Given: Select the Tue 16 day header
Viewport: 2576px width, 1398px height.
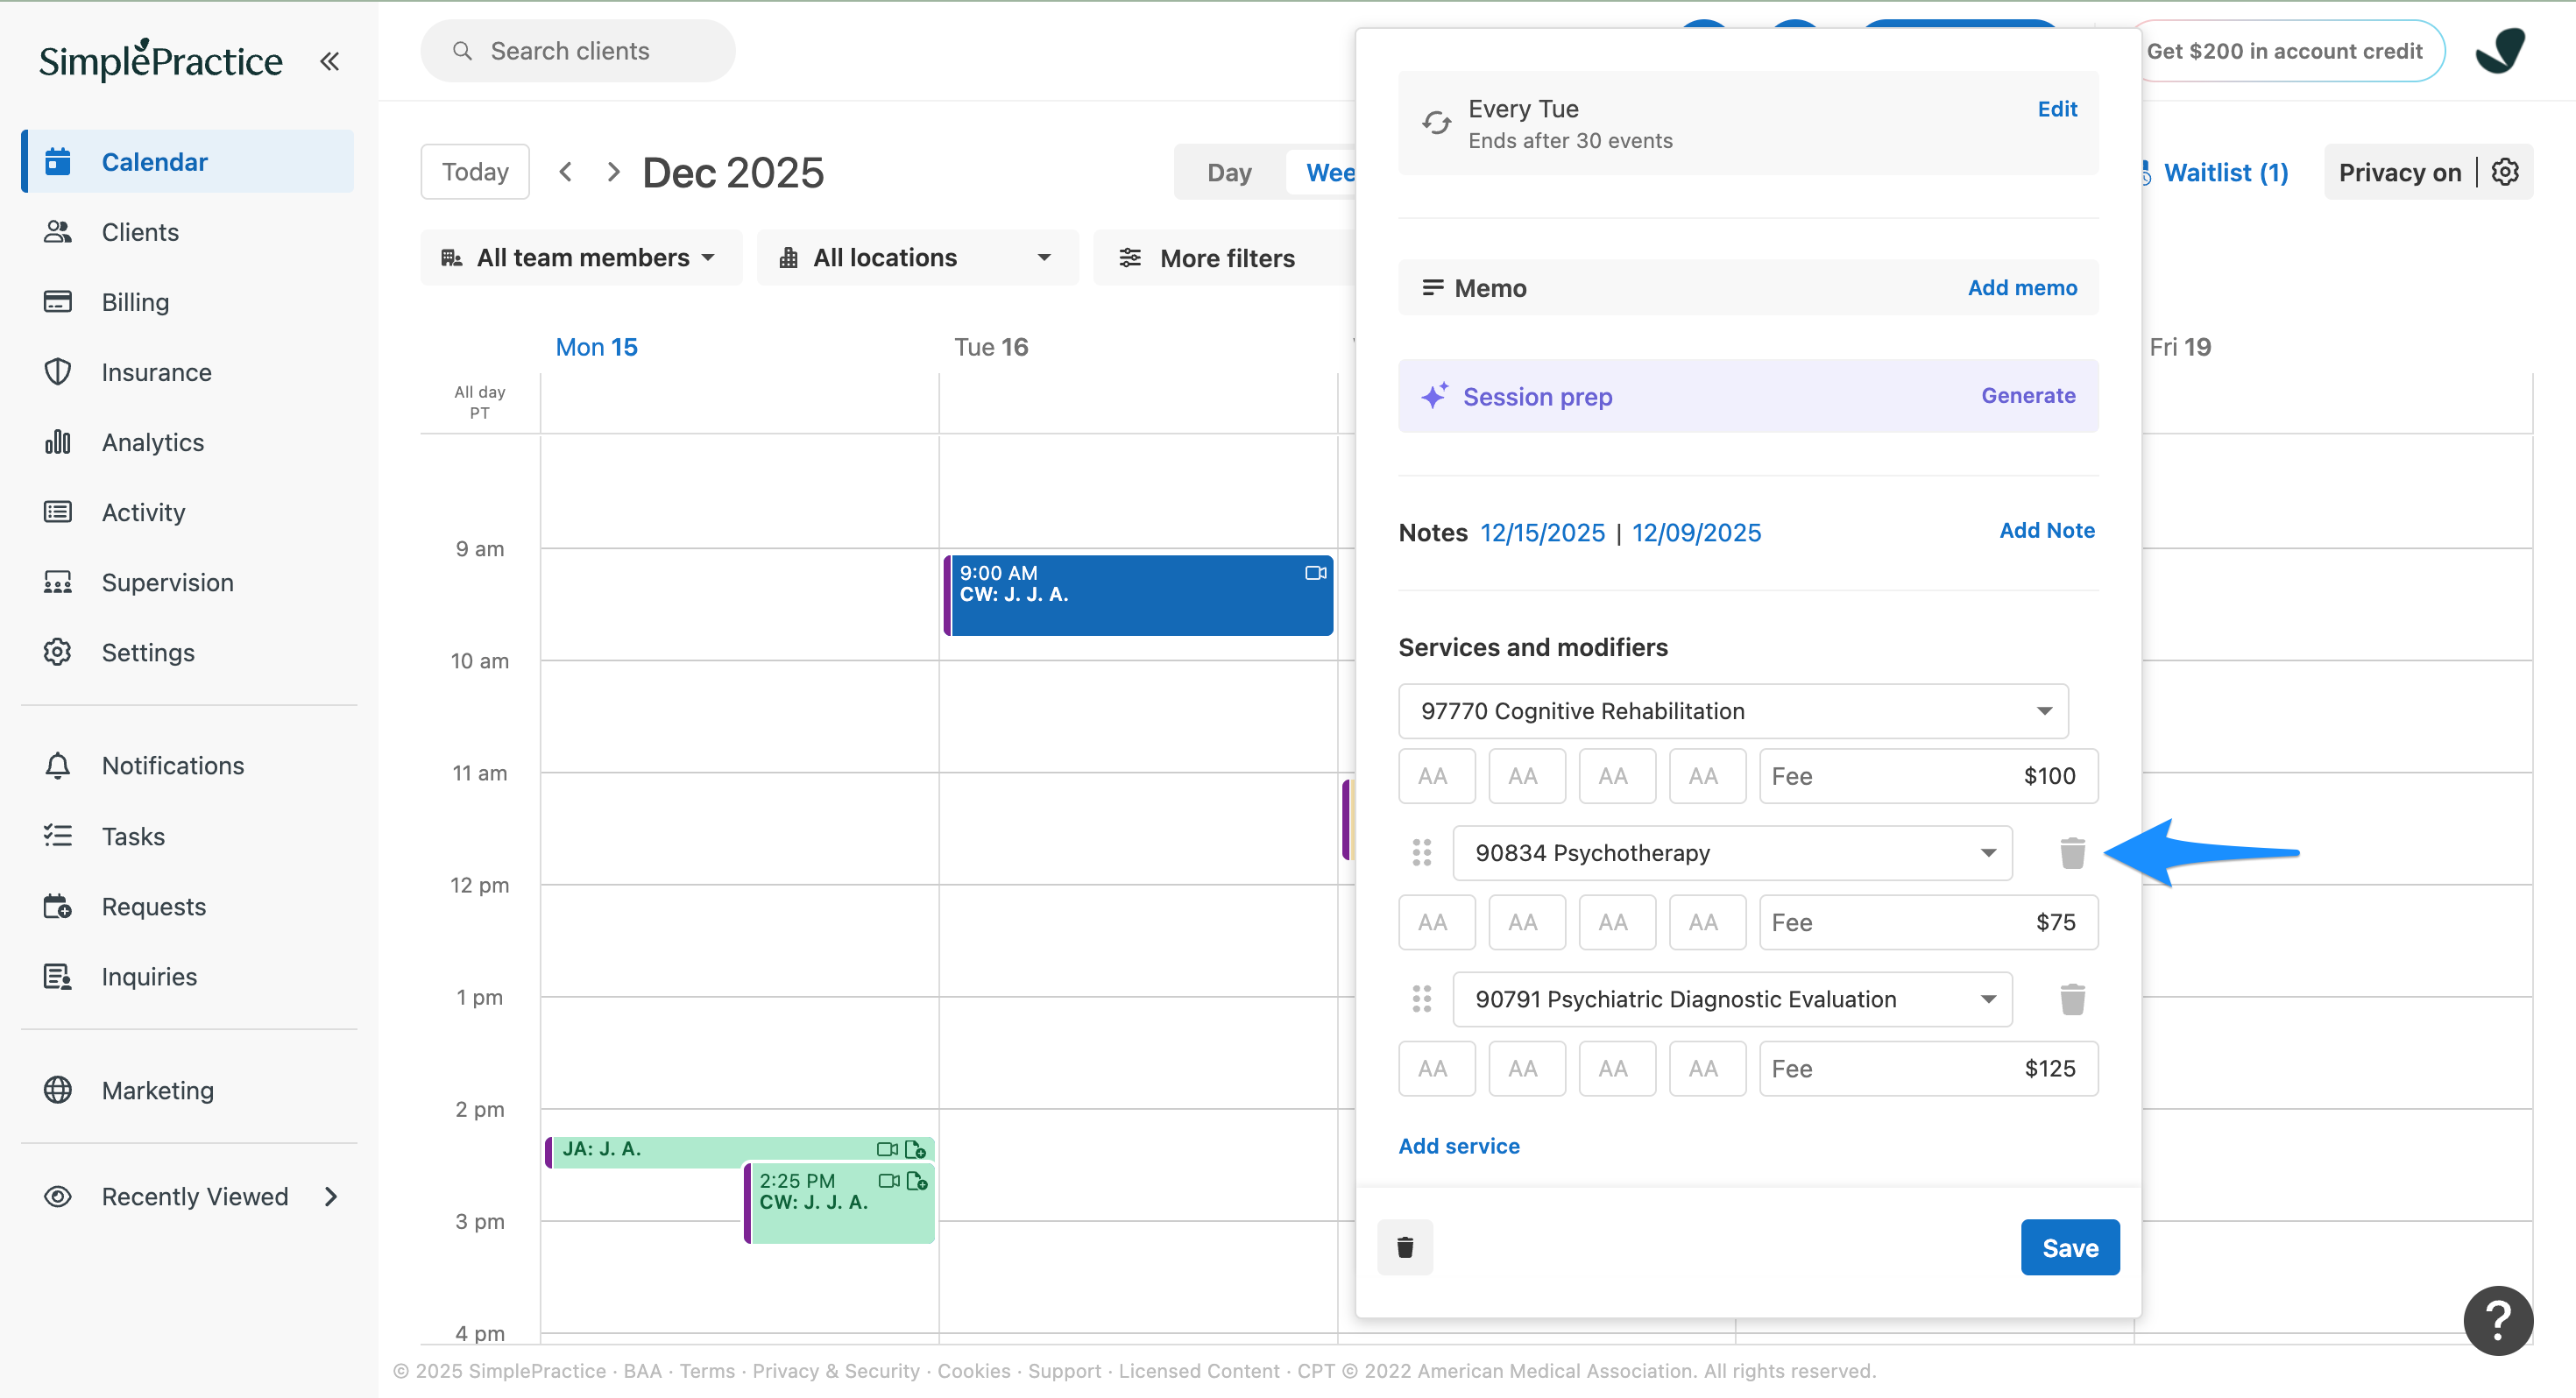Looking at the screenshot, I should tap(990, 347).
